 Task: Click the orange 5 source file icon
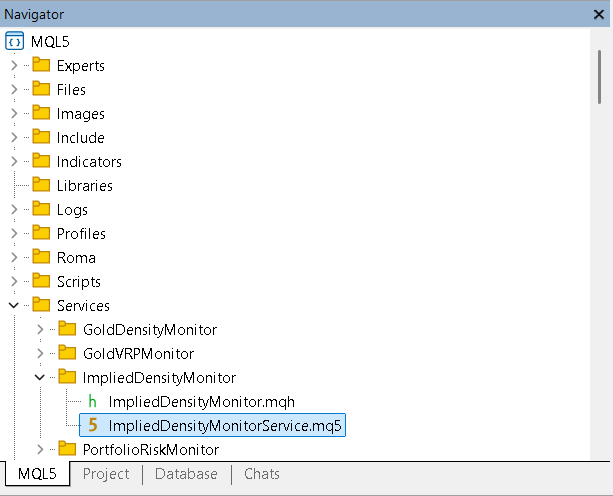coord(93,425)
